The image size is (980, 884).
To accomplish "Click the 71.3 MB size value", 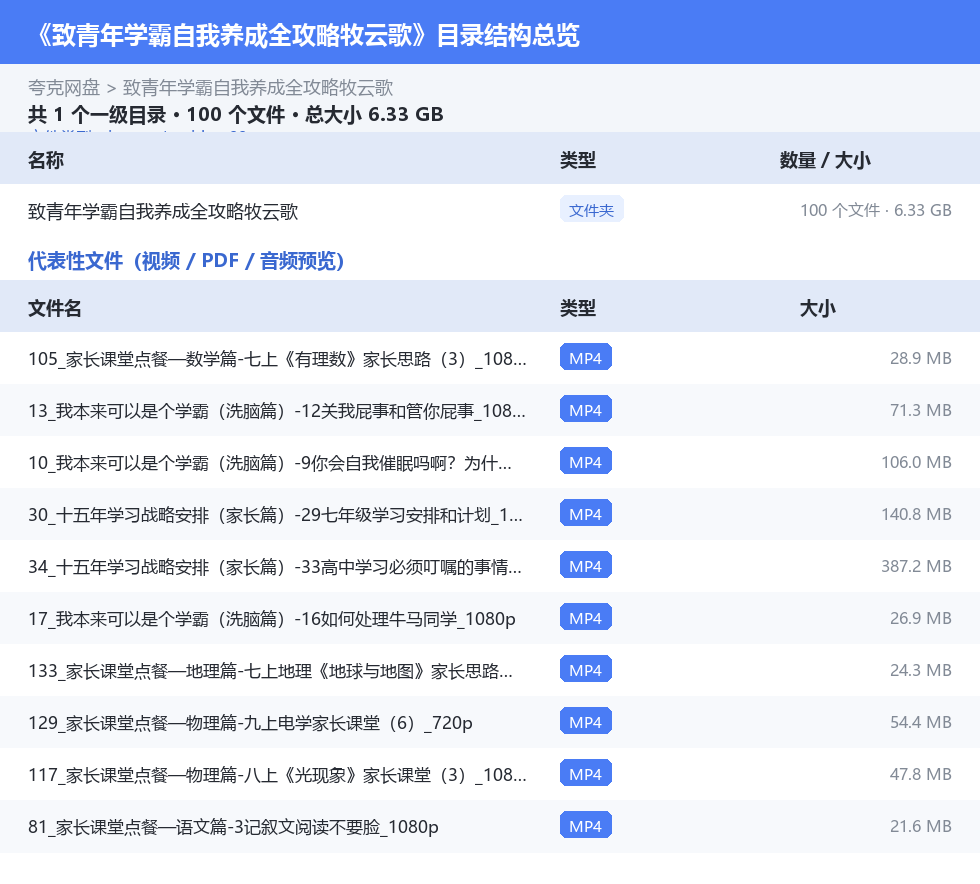I will (x=921, y=410).
